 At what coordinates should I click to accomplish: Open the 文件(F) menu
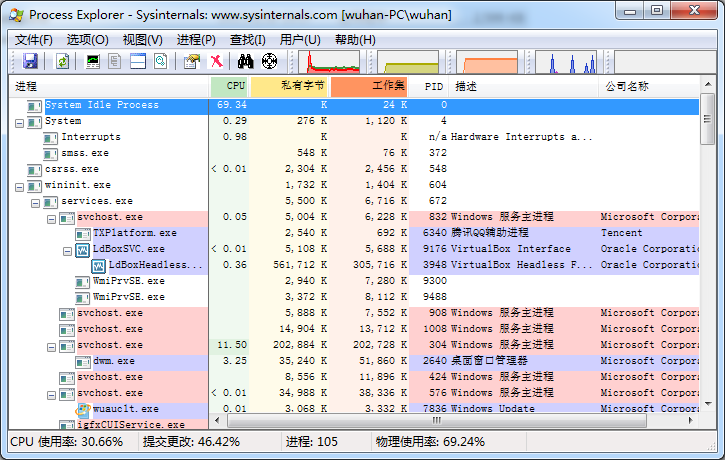pyautogui.click(x=34, y=40)
